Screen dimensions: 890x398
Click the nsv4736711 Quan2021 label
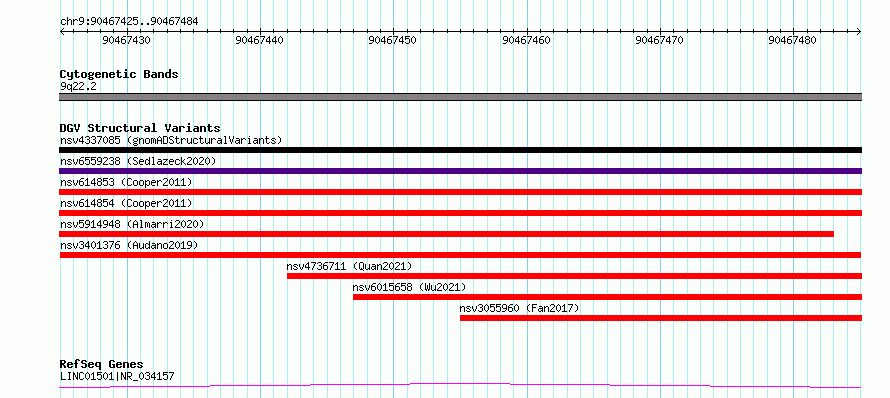349,266
